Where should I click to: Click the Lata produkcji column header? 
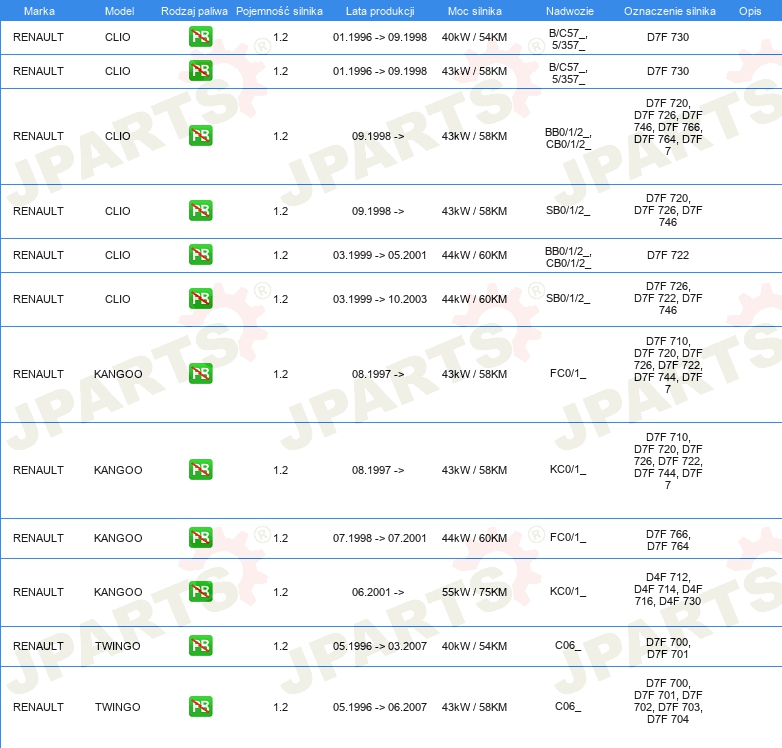[x=380, y=11]
